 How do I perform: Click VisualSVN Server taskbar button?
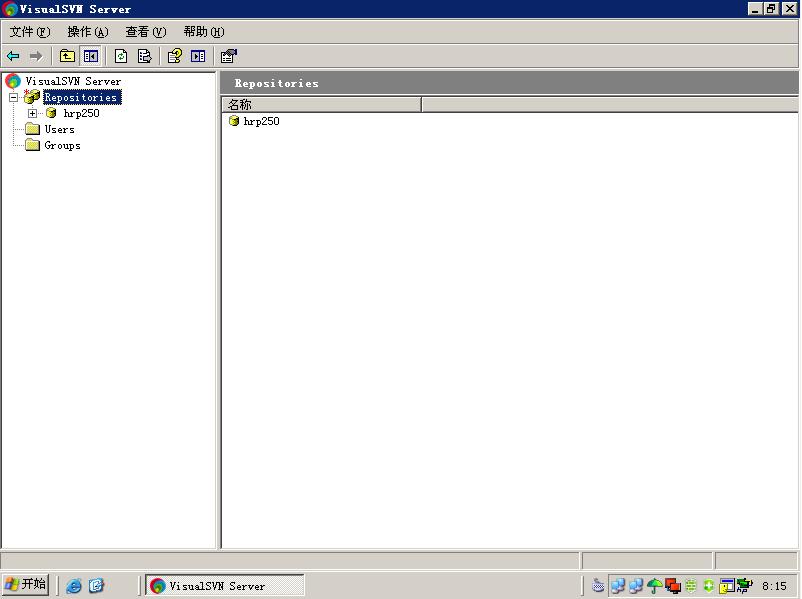click(225, 585)
